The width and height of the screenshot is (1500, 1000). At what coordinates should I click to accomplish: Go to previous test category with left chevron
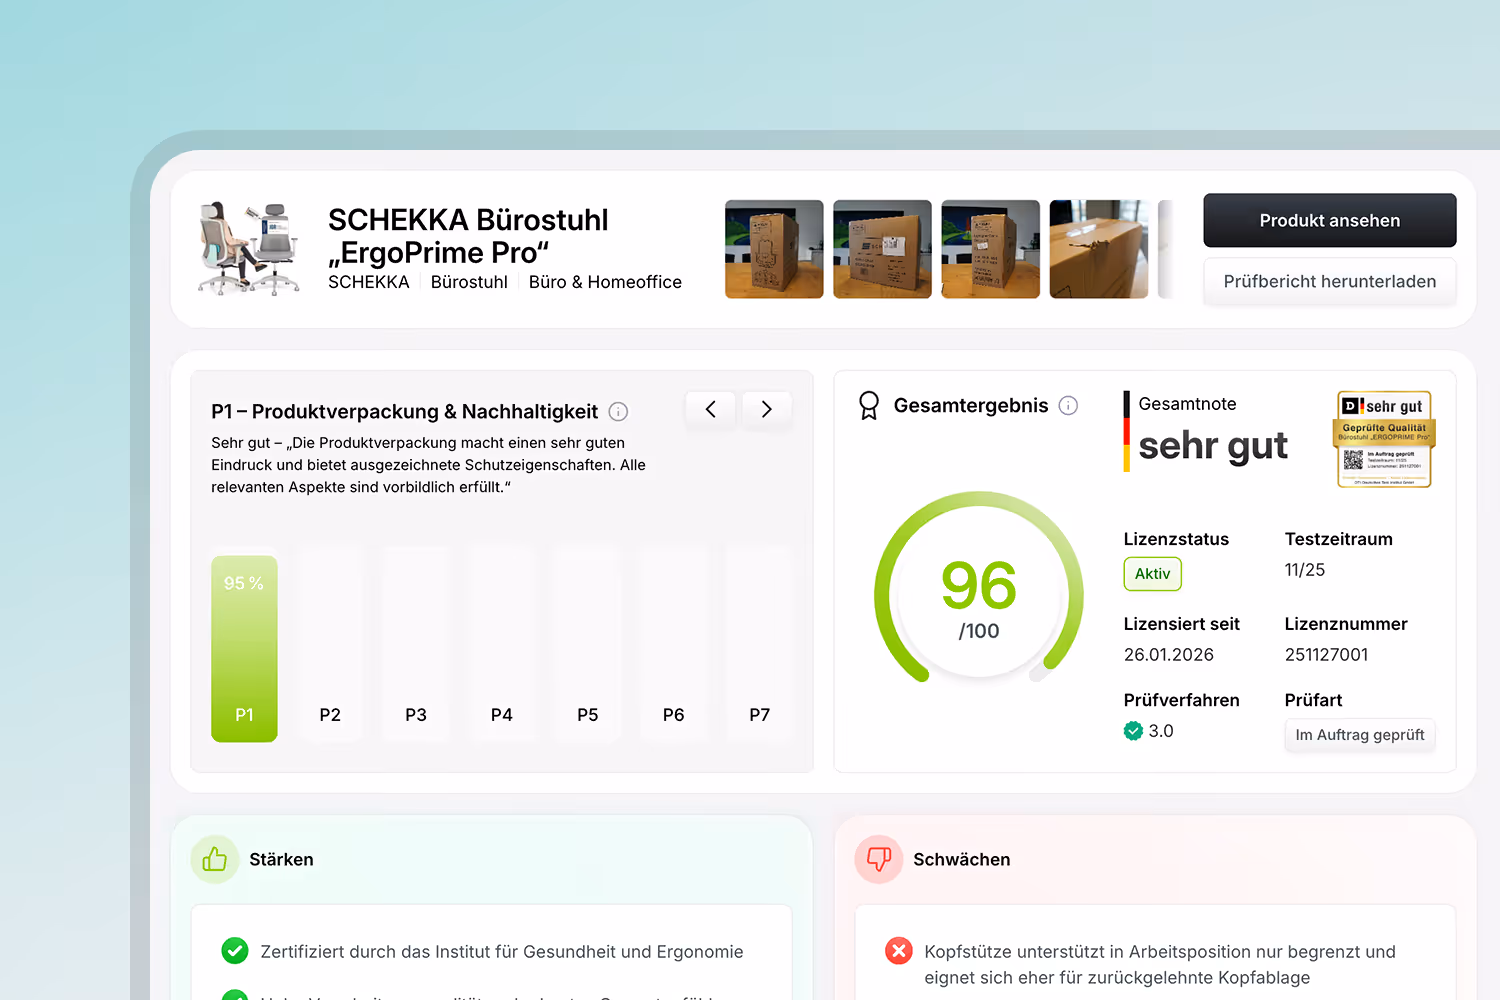pos(710,409)
